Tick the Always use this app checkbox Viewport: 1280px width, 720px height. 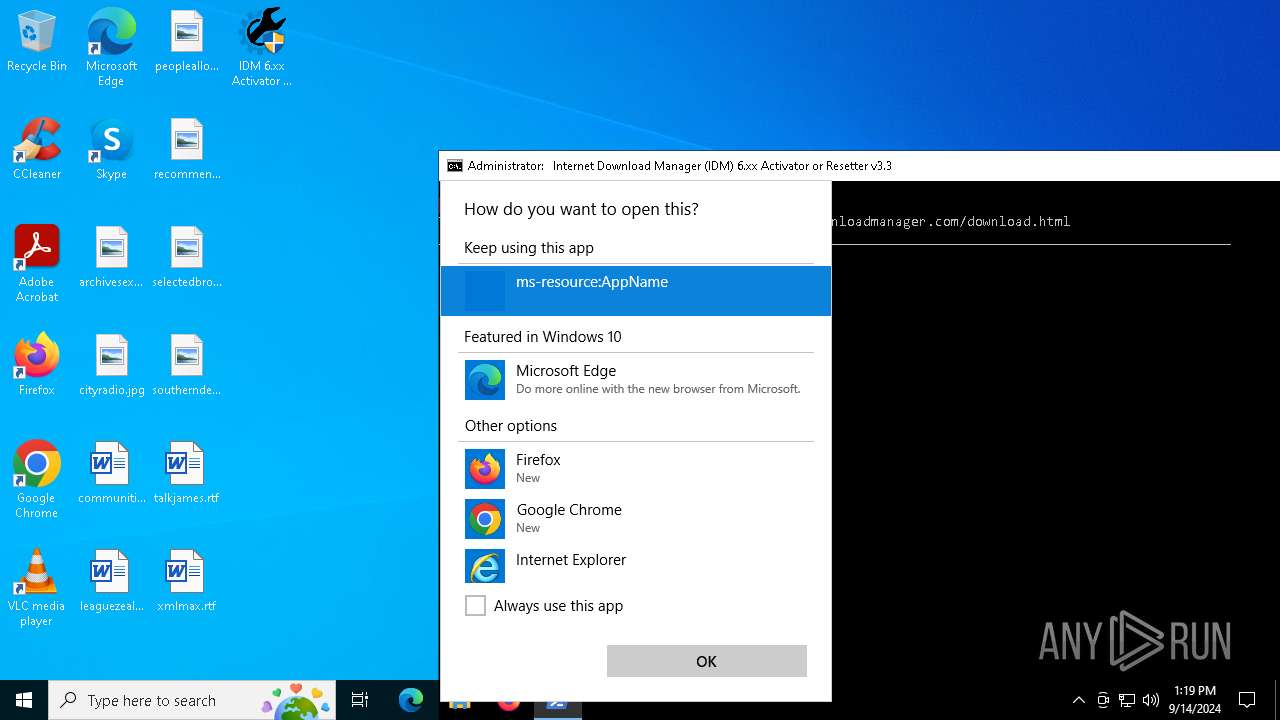tap(476, 606)
